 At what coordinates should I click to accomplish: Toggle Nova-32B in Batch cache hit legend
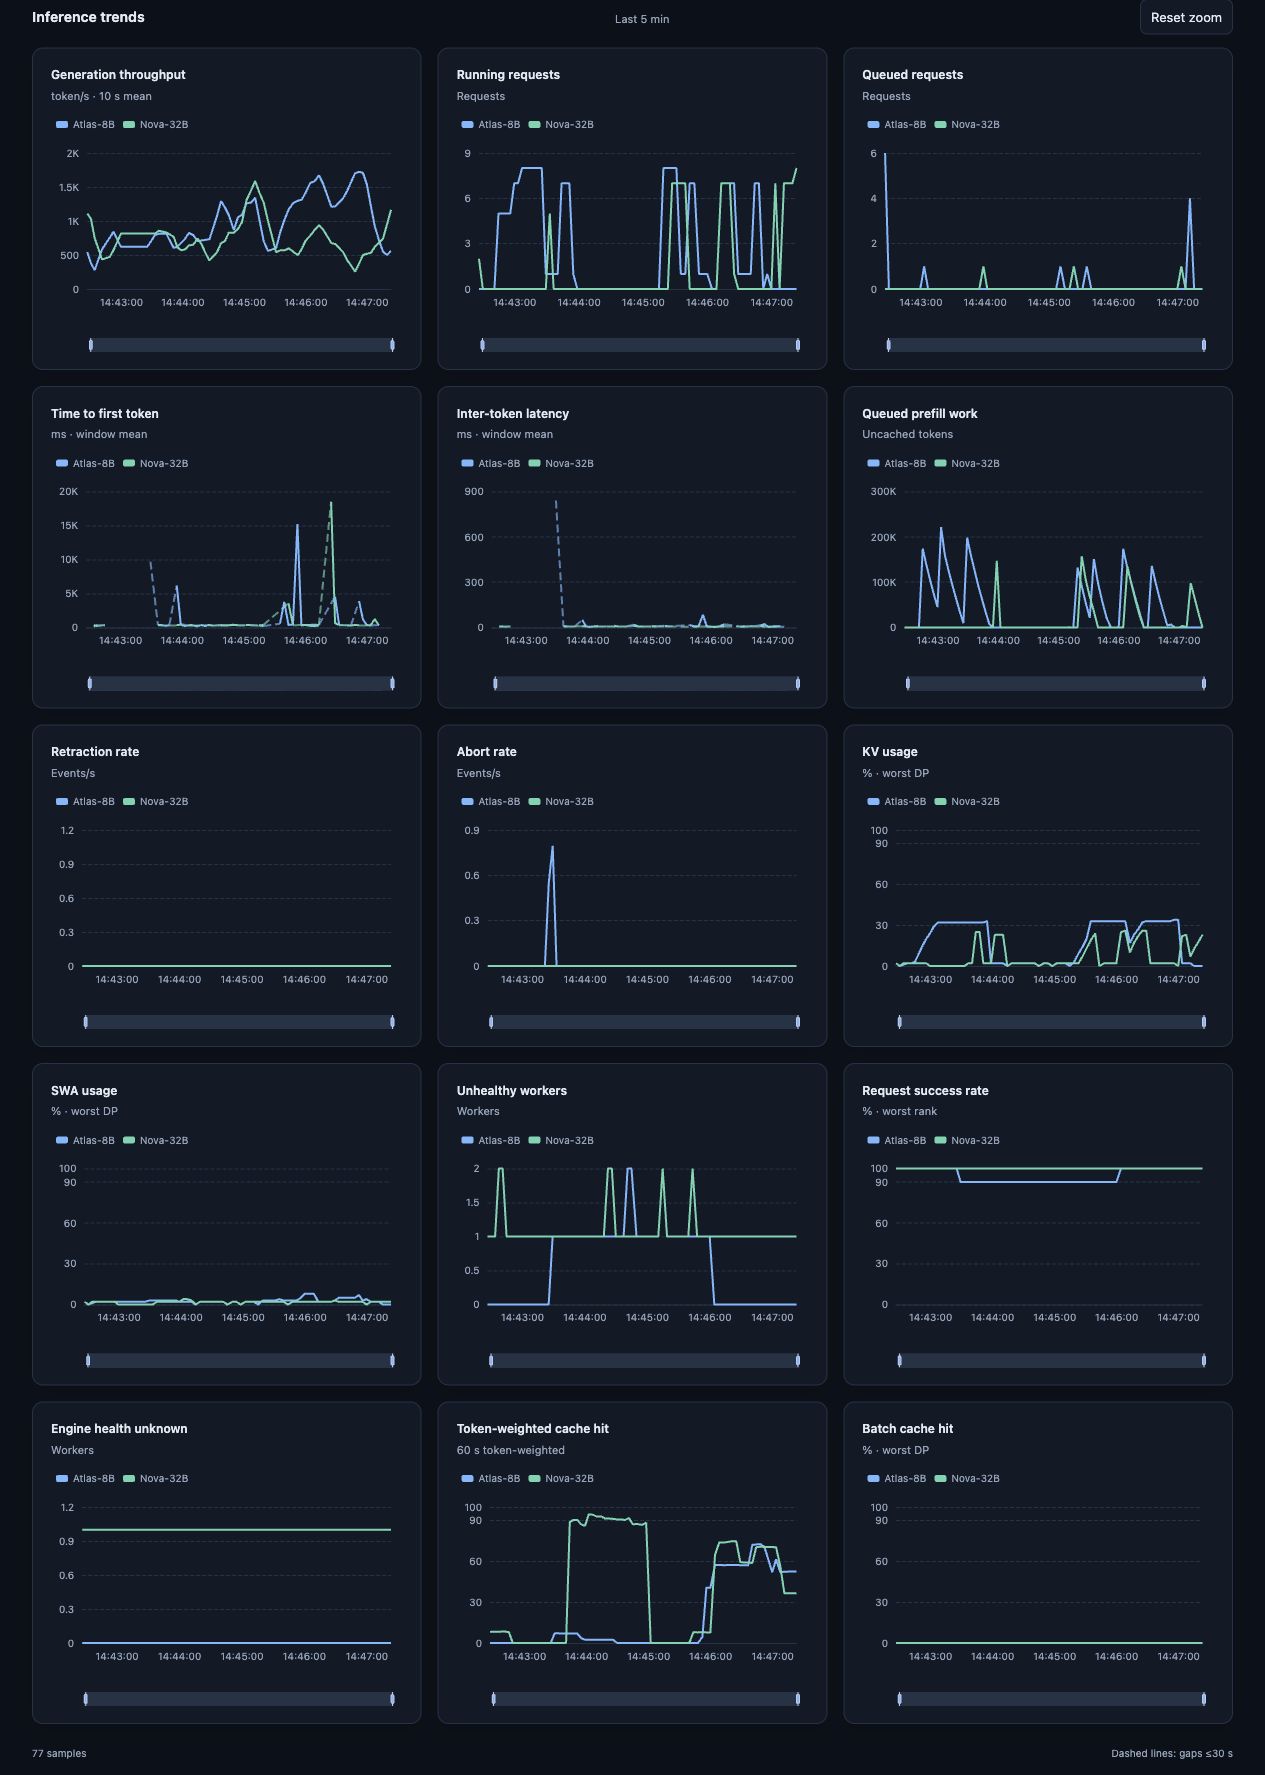pos(967,1479)
